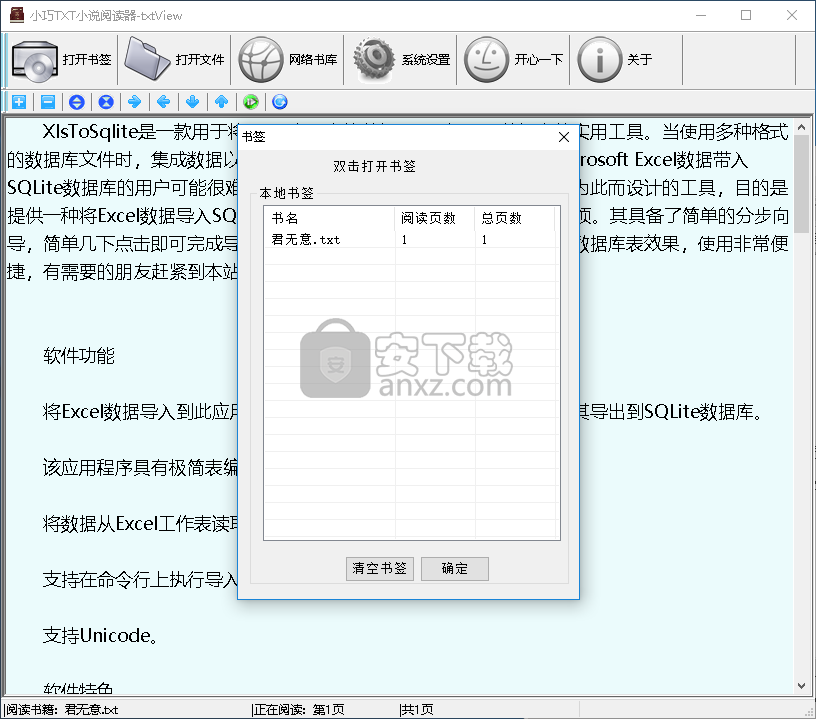The height and width of the screenshot is (719, 816).
Task: Open the 网络书库 online library
Action: [x=262, y=60]
